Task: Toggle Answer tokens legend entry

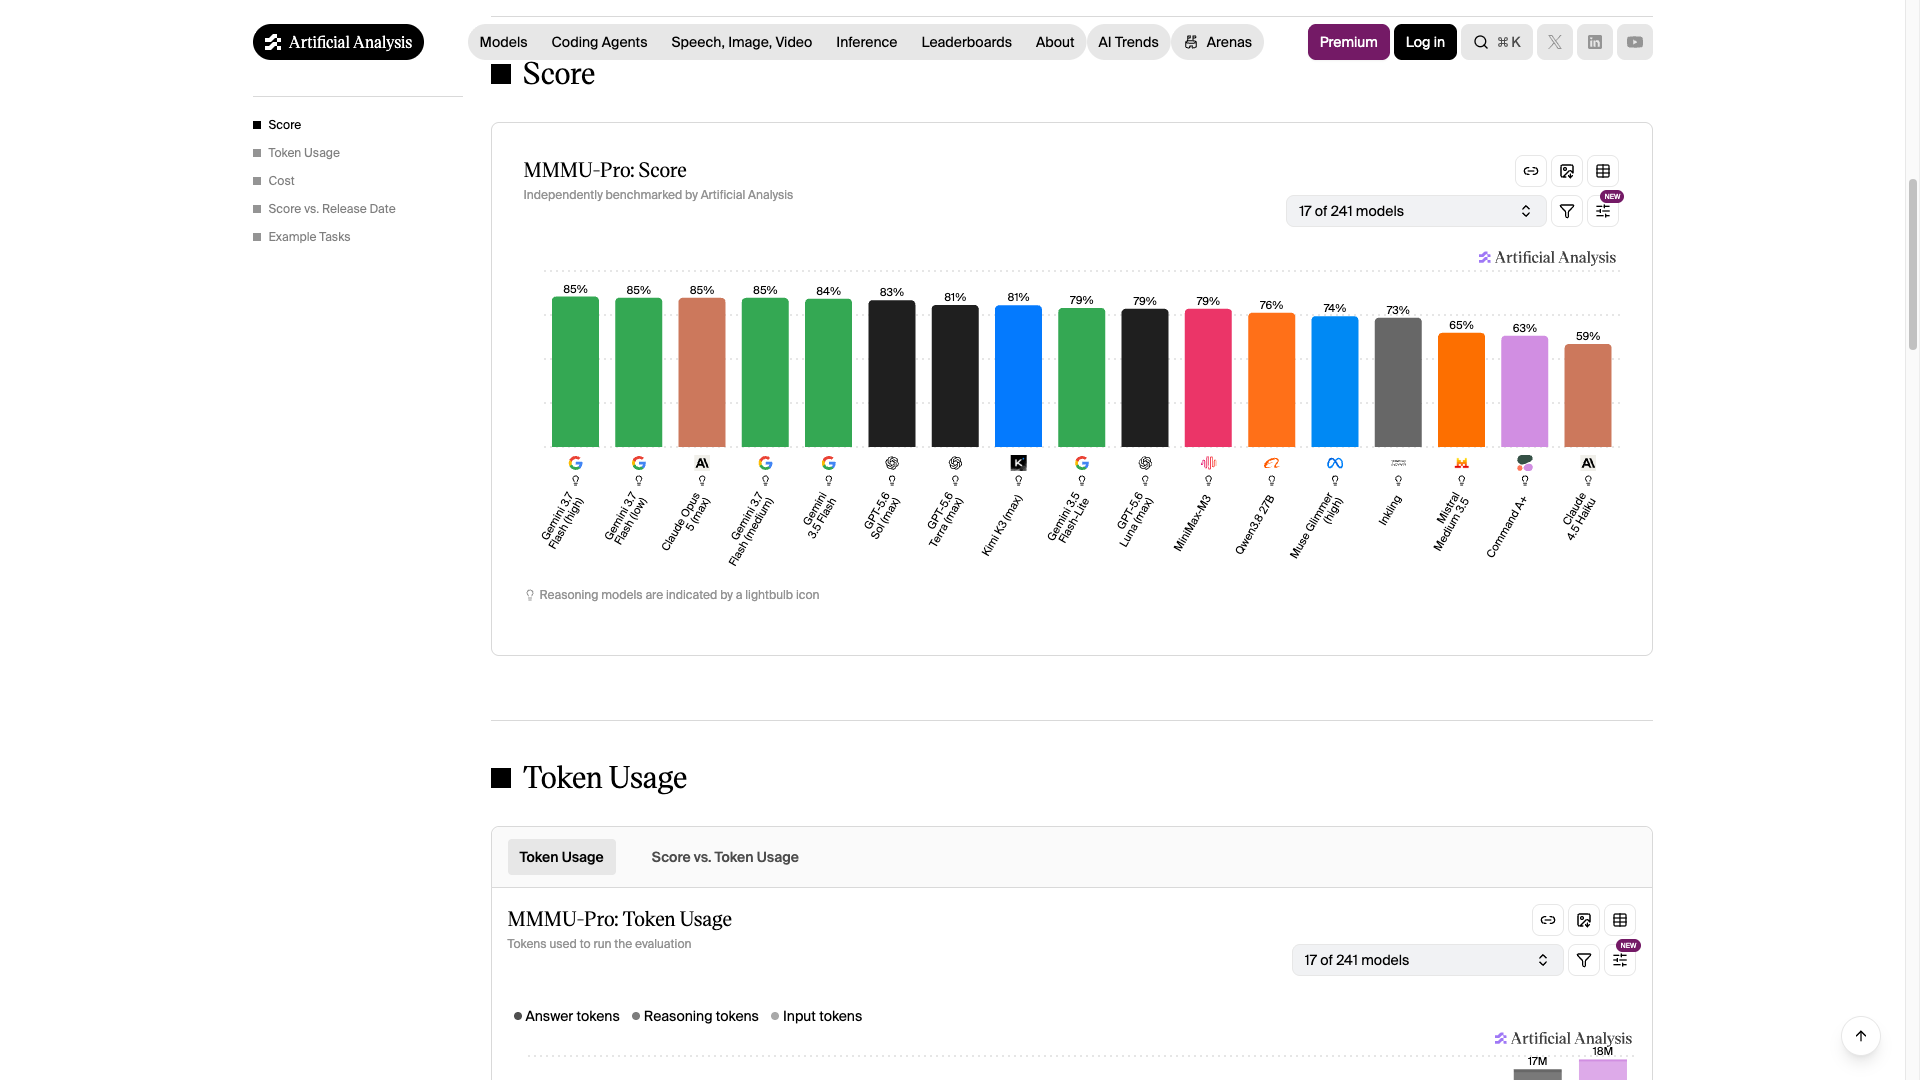Action: (x=566, y=1016)
